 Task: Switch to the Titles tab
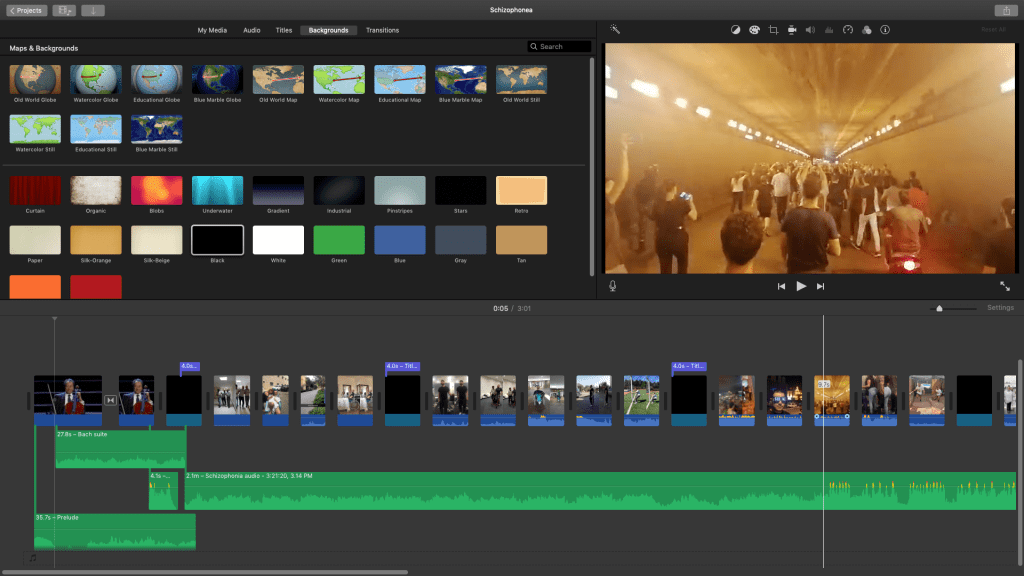(284, 30)
